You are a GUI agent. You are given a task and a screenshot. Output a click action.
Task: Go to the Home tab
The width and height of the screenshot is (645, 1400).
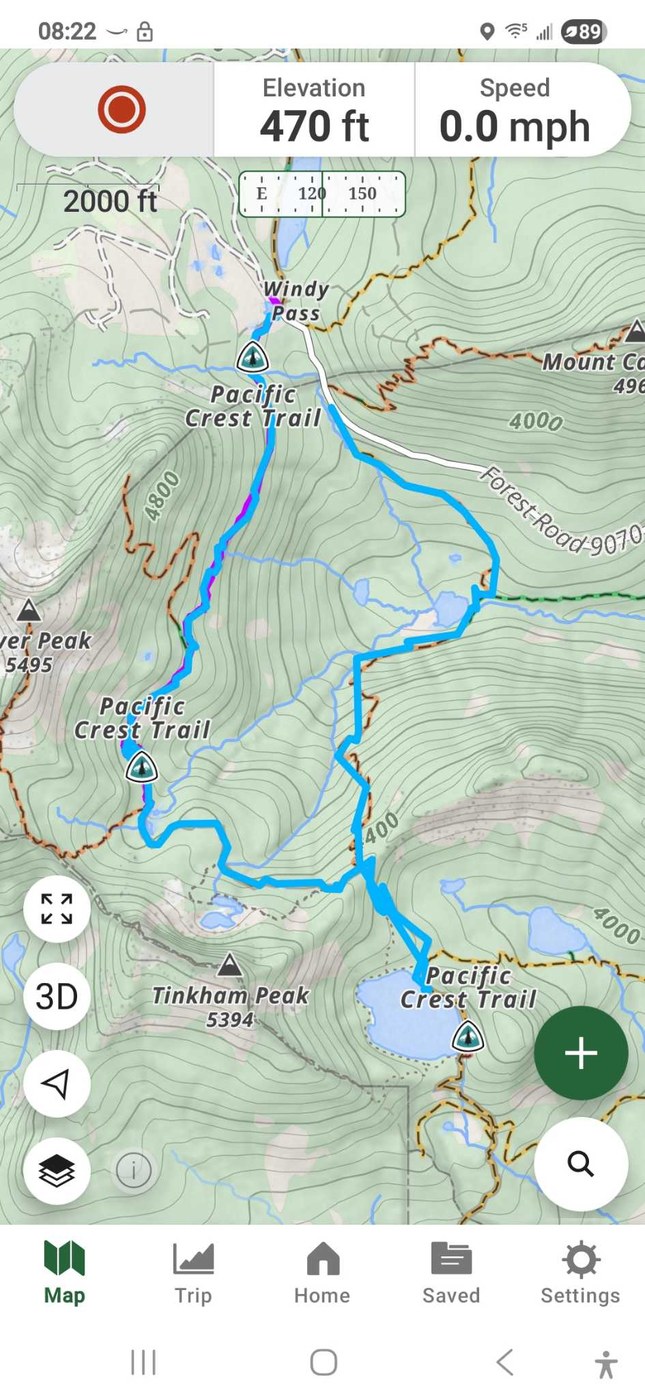322,1273
